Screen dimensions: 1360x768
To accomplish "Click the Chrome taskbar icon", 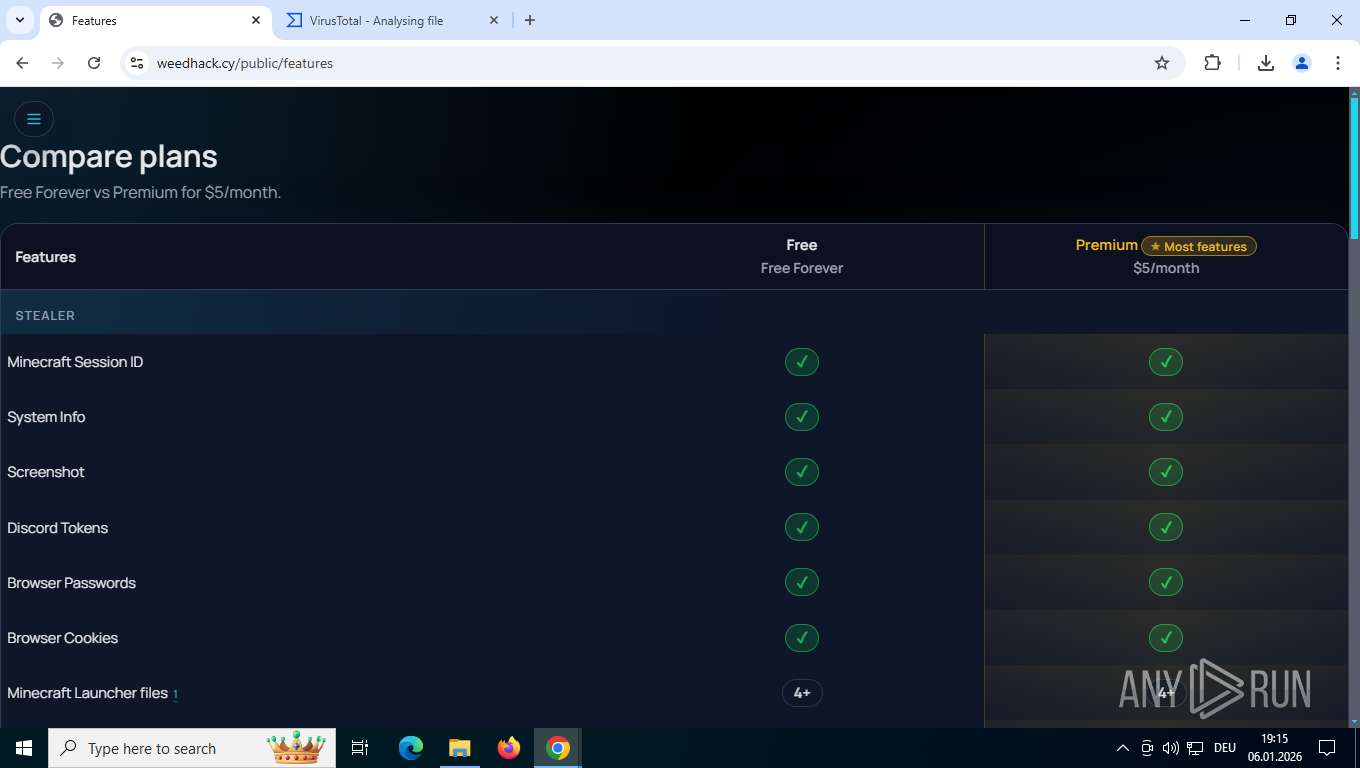I will click(558, 748).
